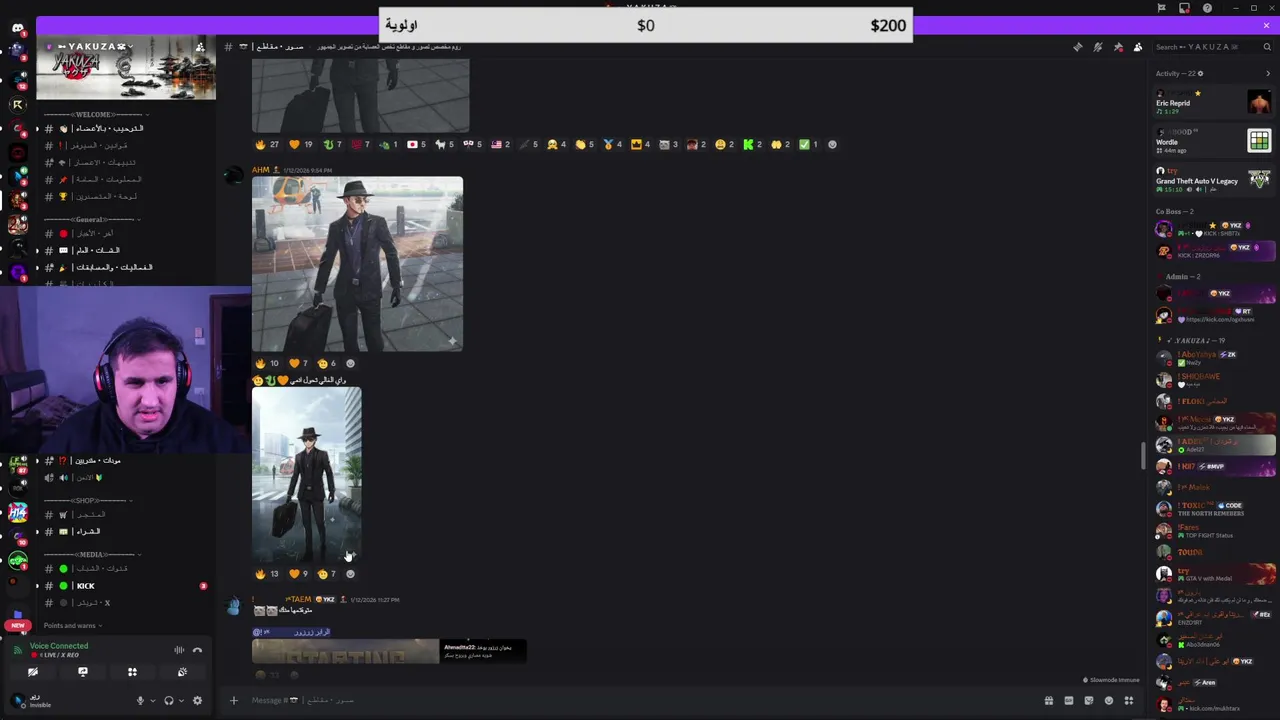Open the sticker picker
This screenshot has height=720, width=1280.
[x=1089, y=700]
